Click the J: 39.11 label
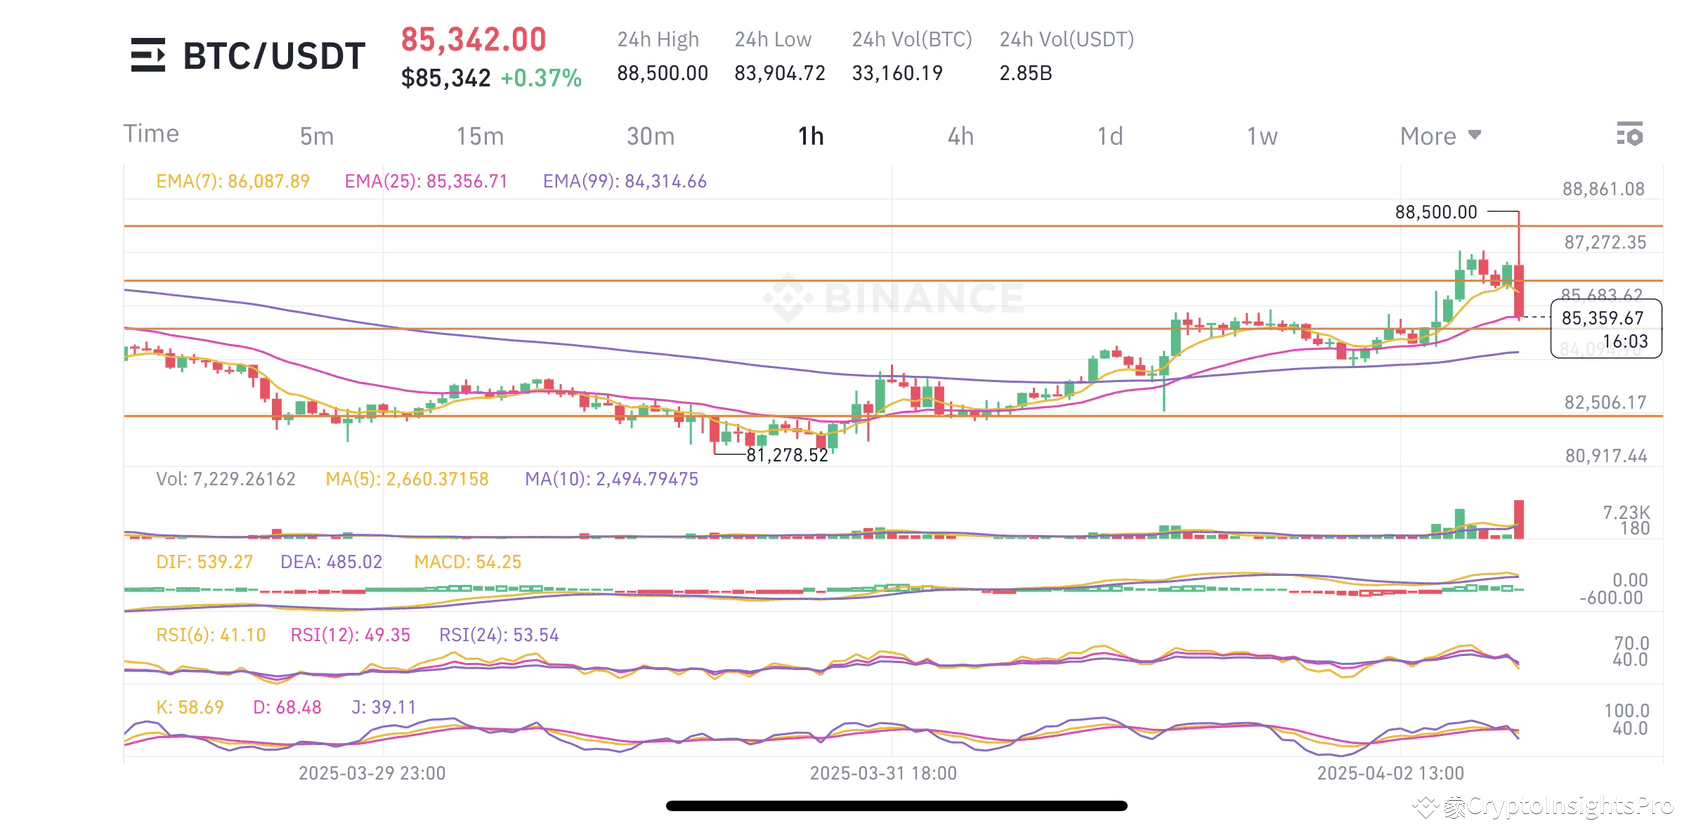 (384, 707)
